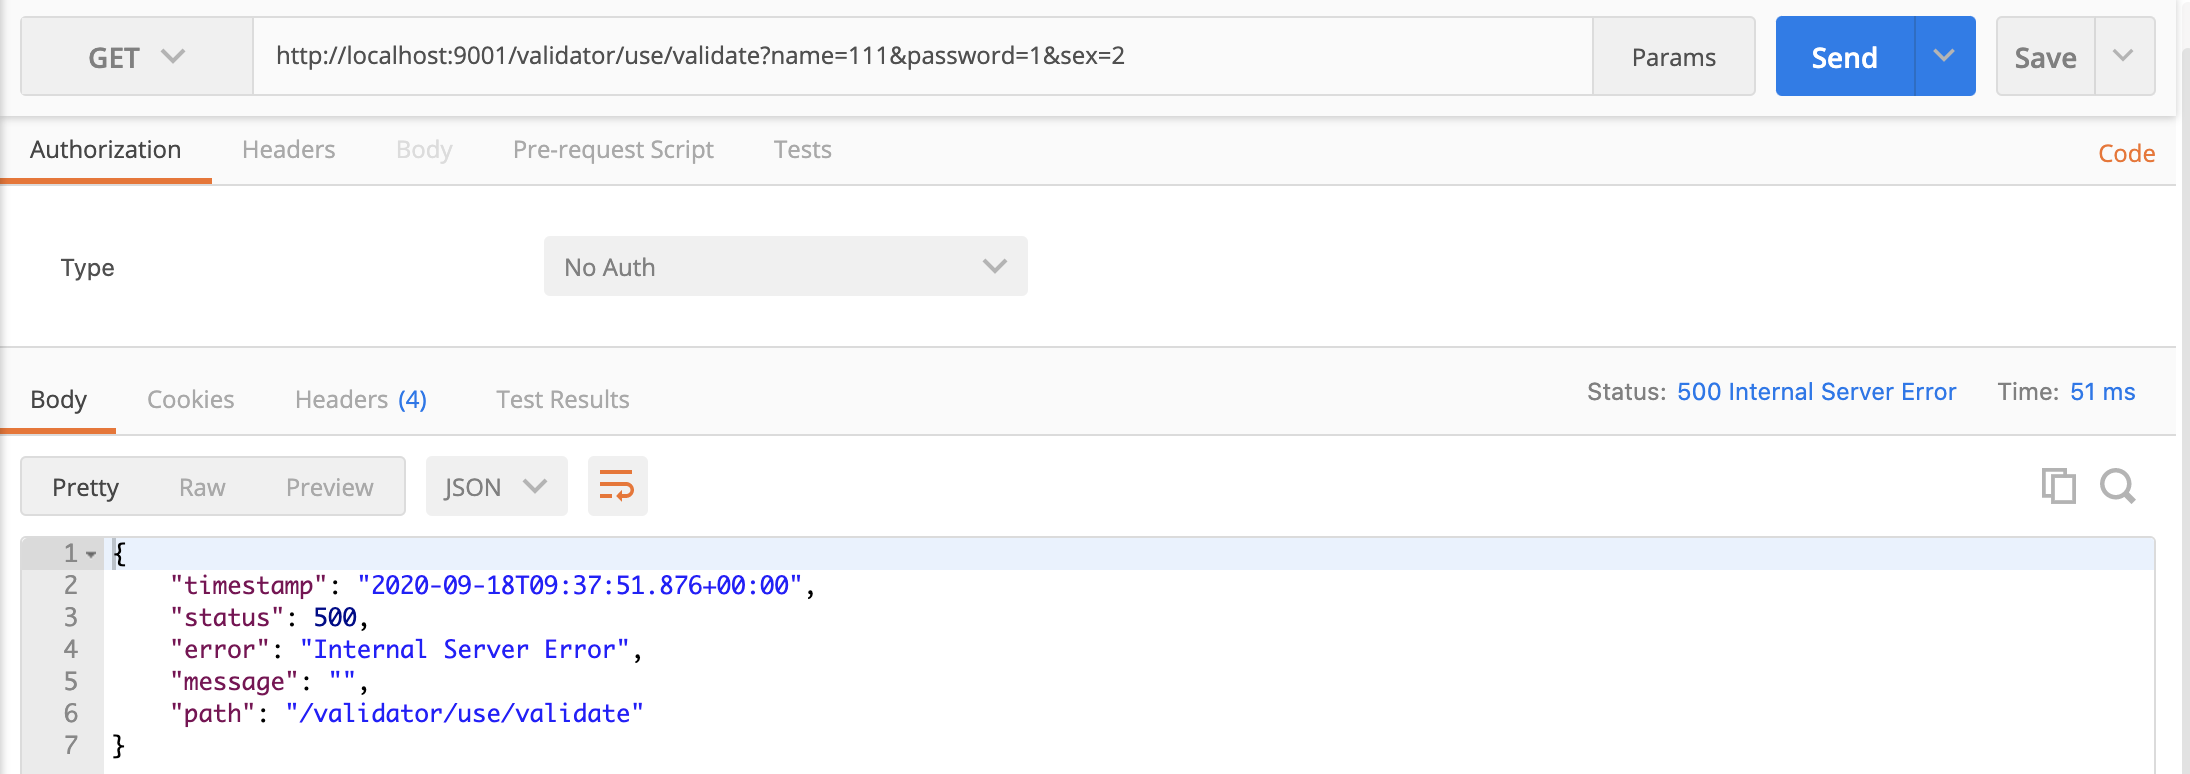Open the GET method dropdown

[x=136, y=57]
